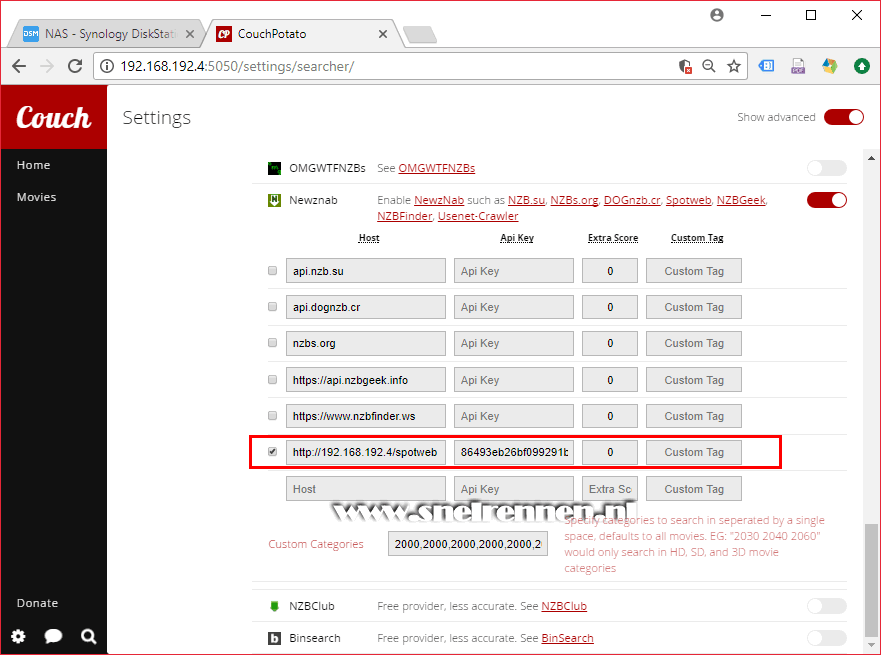Viewport: 881px width, 655px height.
Task: Click the colorful drive extension icon
Action: 830,66
